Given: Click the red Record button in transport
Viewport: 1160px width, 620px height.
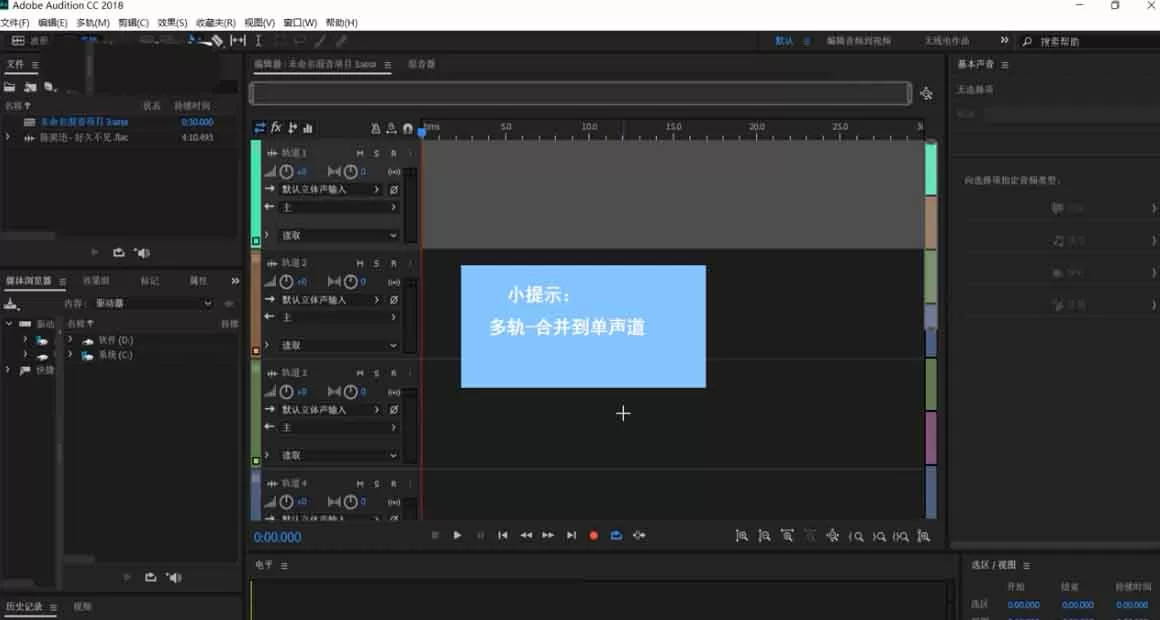Looking at the screenshot, I should [593, 536].
